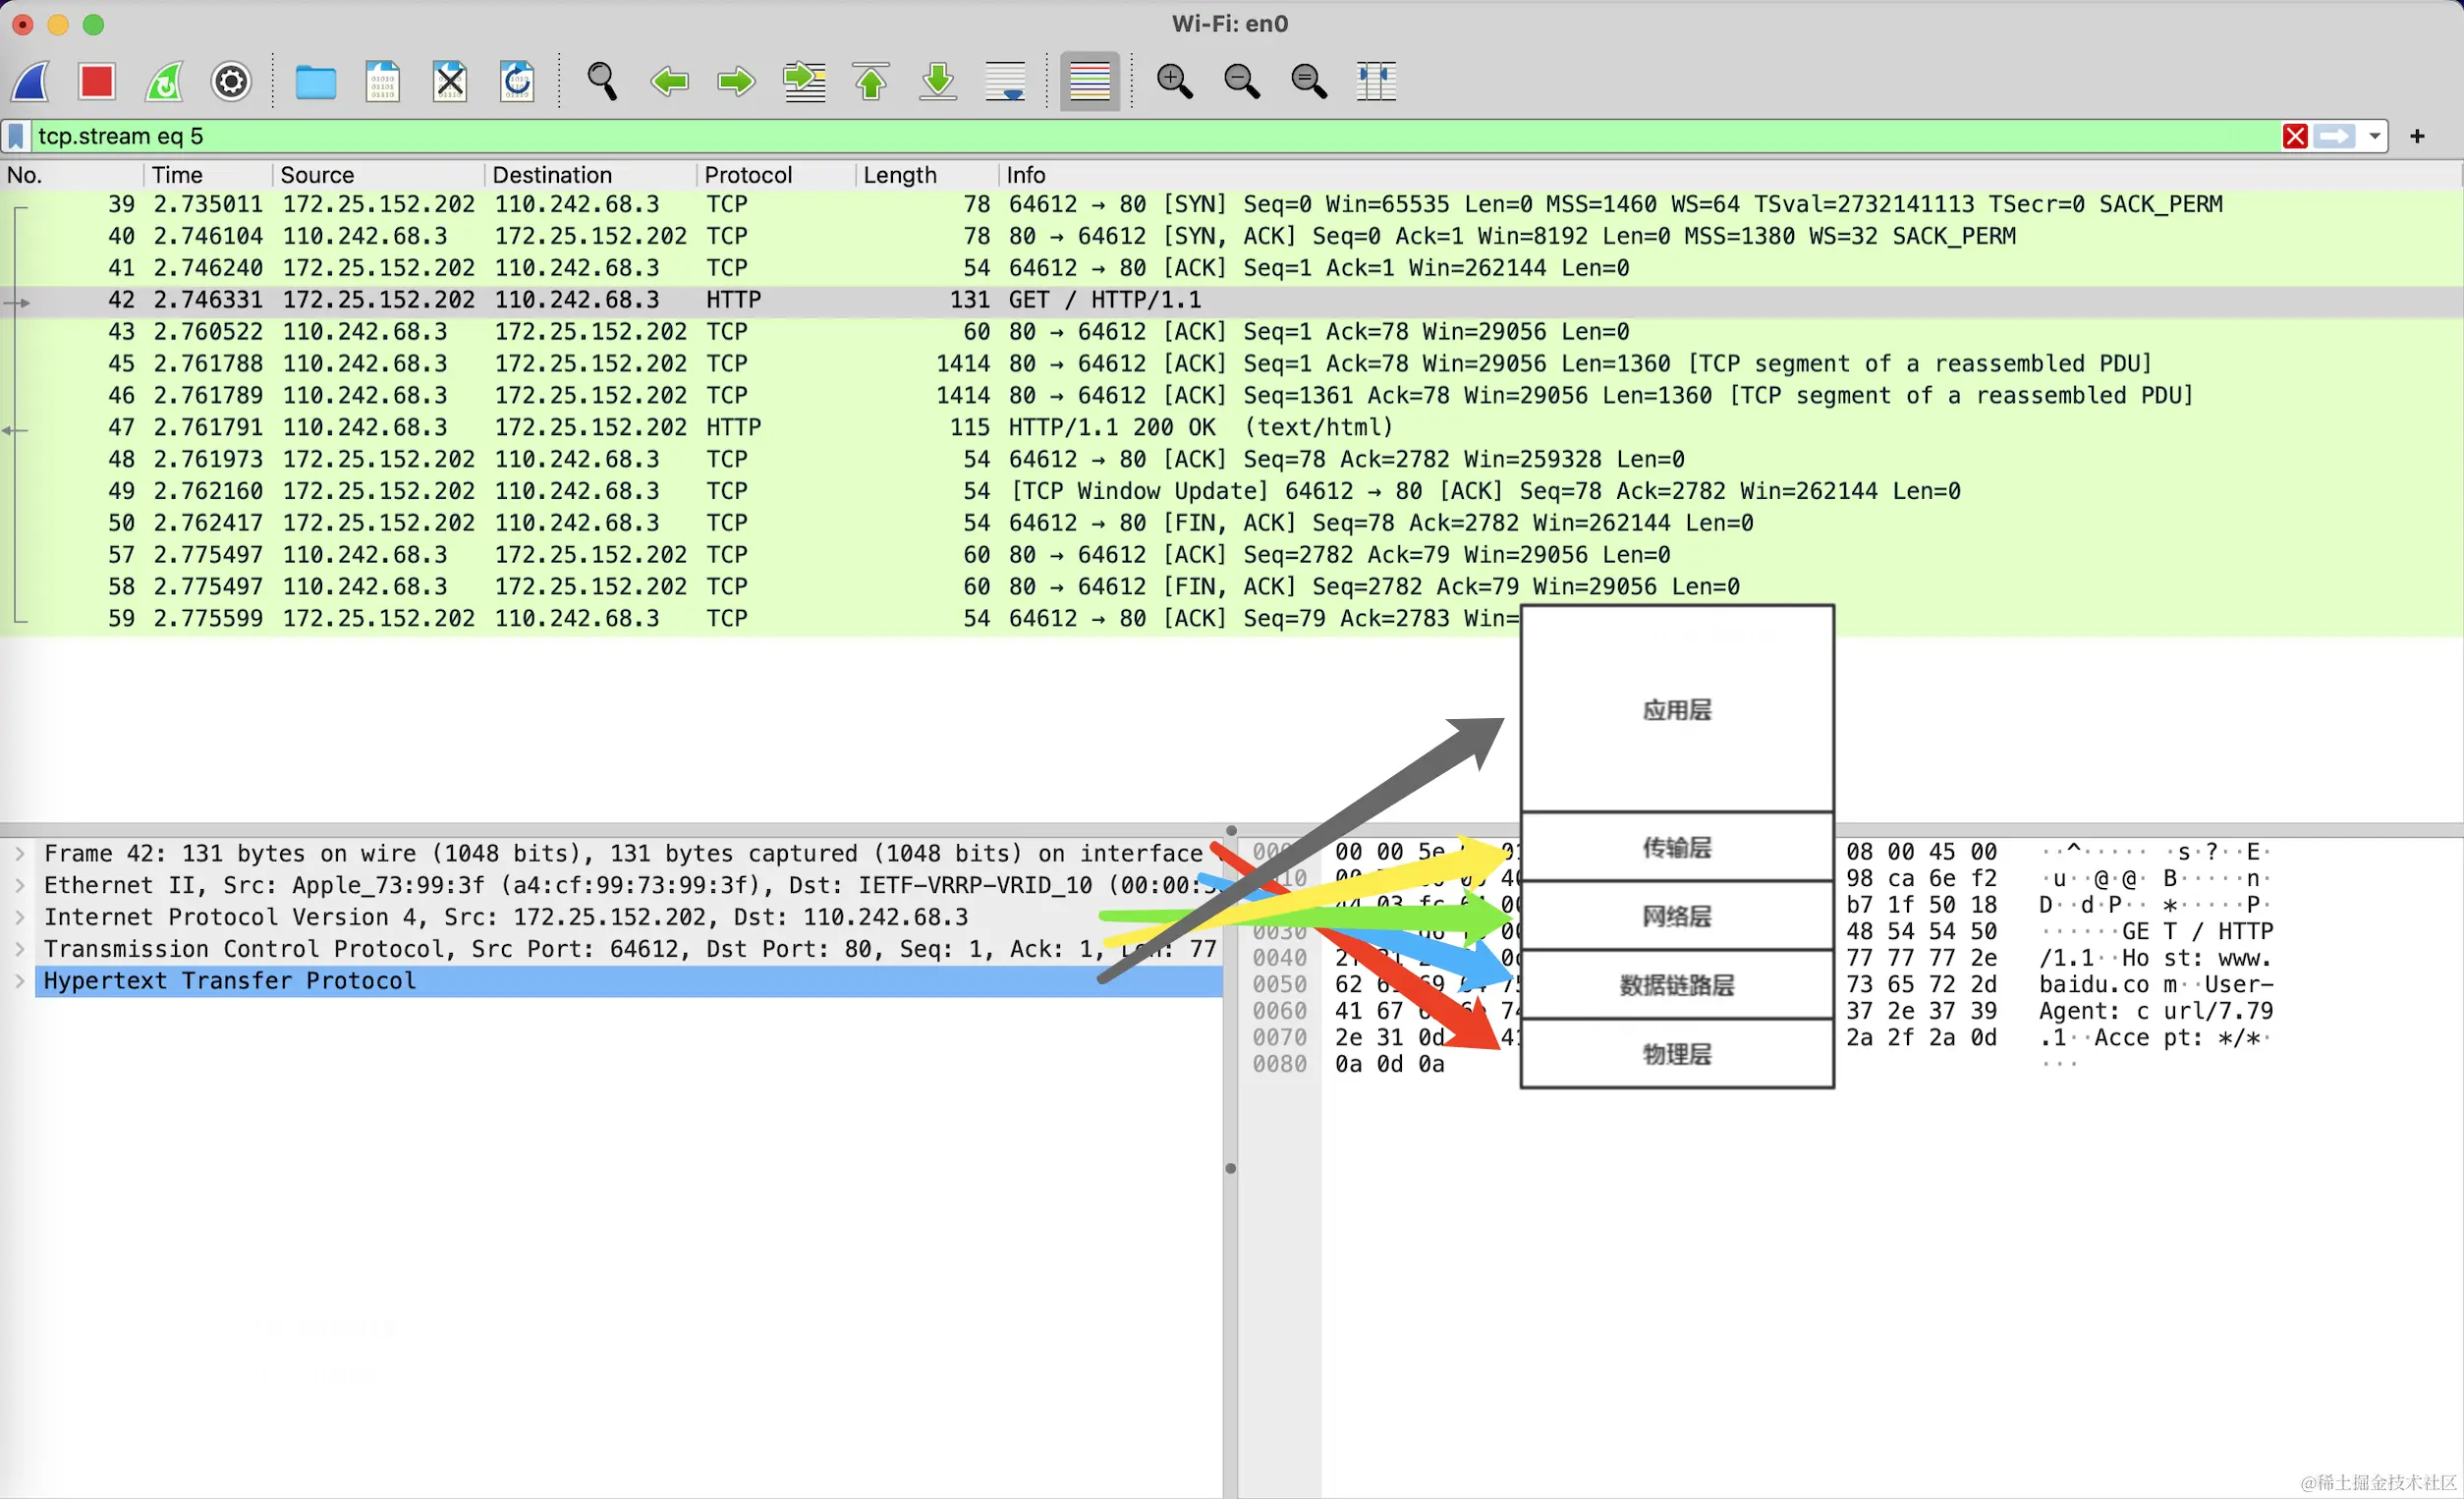This screenshot has width=2464, height=1499.
Task: Expand the Ethernet II details row
Action: point(20,886)
